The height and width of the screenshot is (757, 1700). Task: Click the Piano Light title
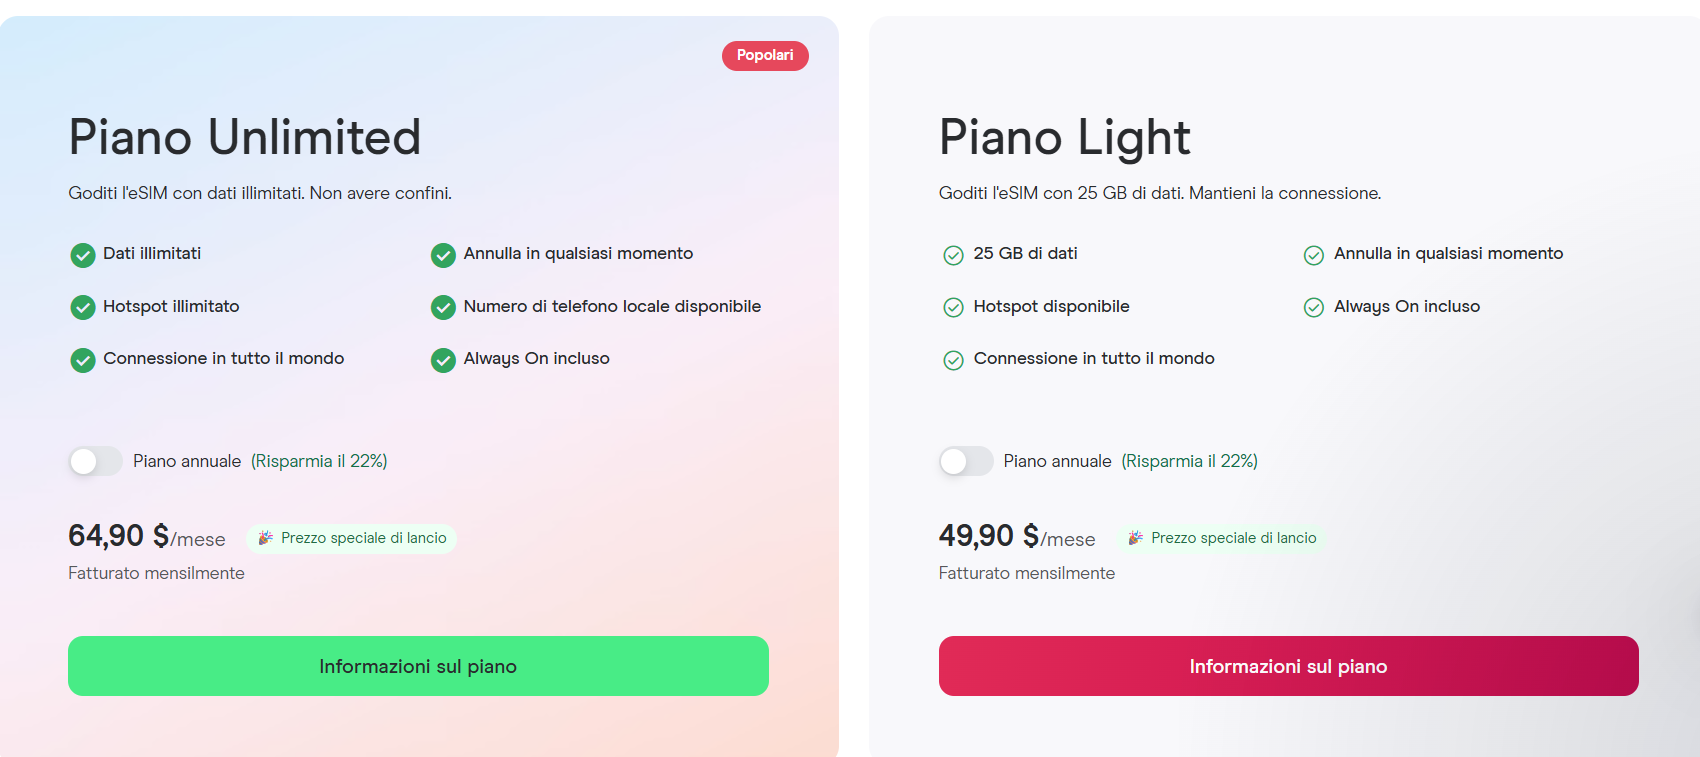click(x=1065, y=137)
